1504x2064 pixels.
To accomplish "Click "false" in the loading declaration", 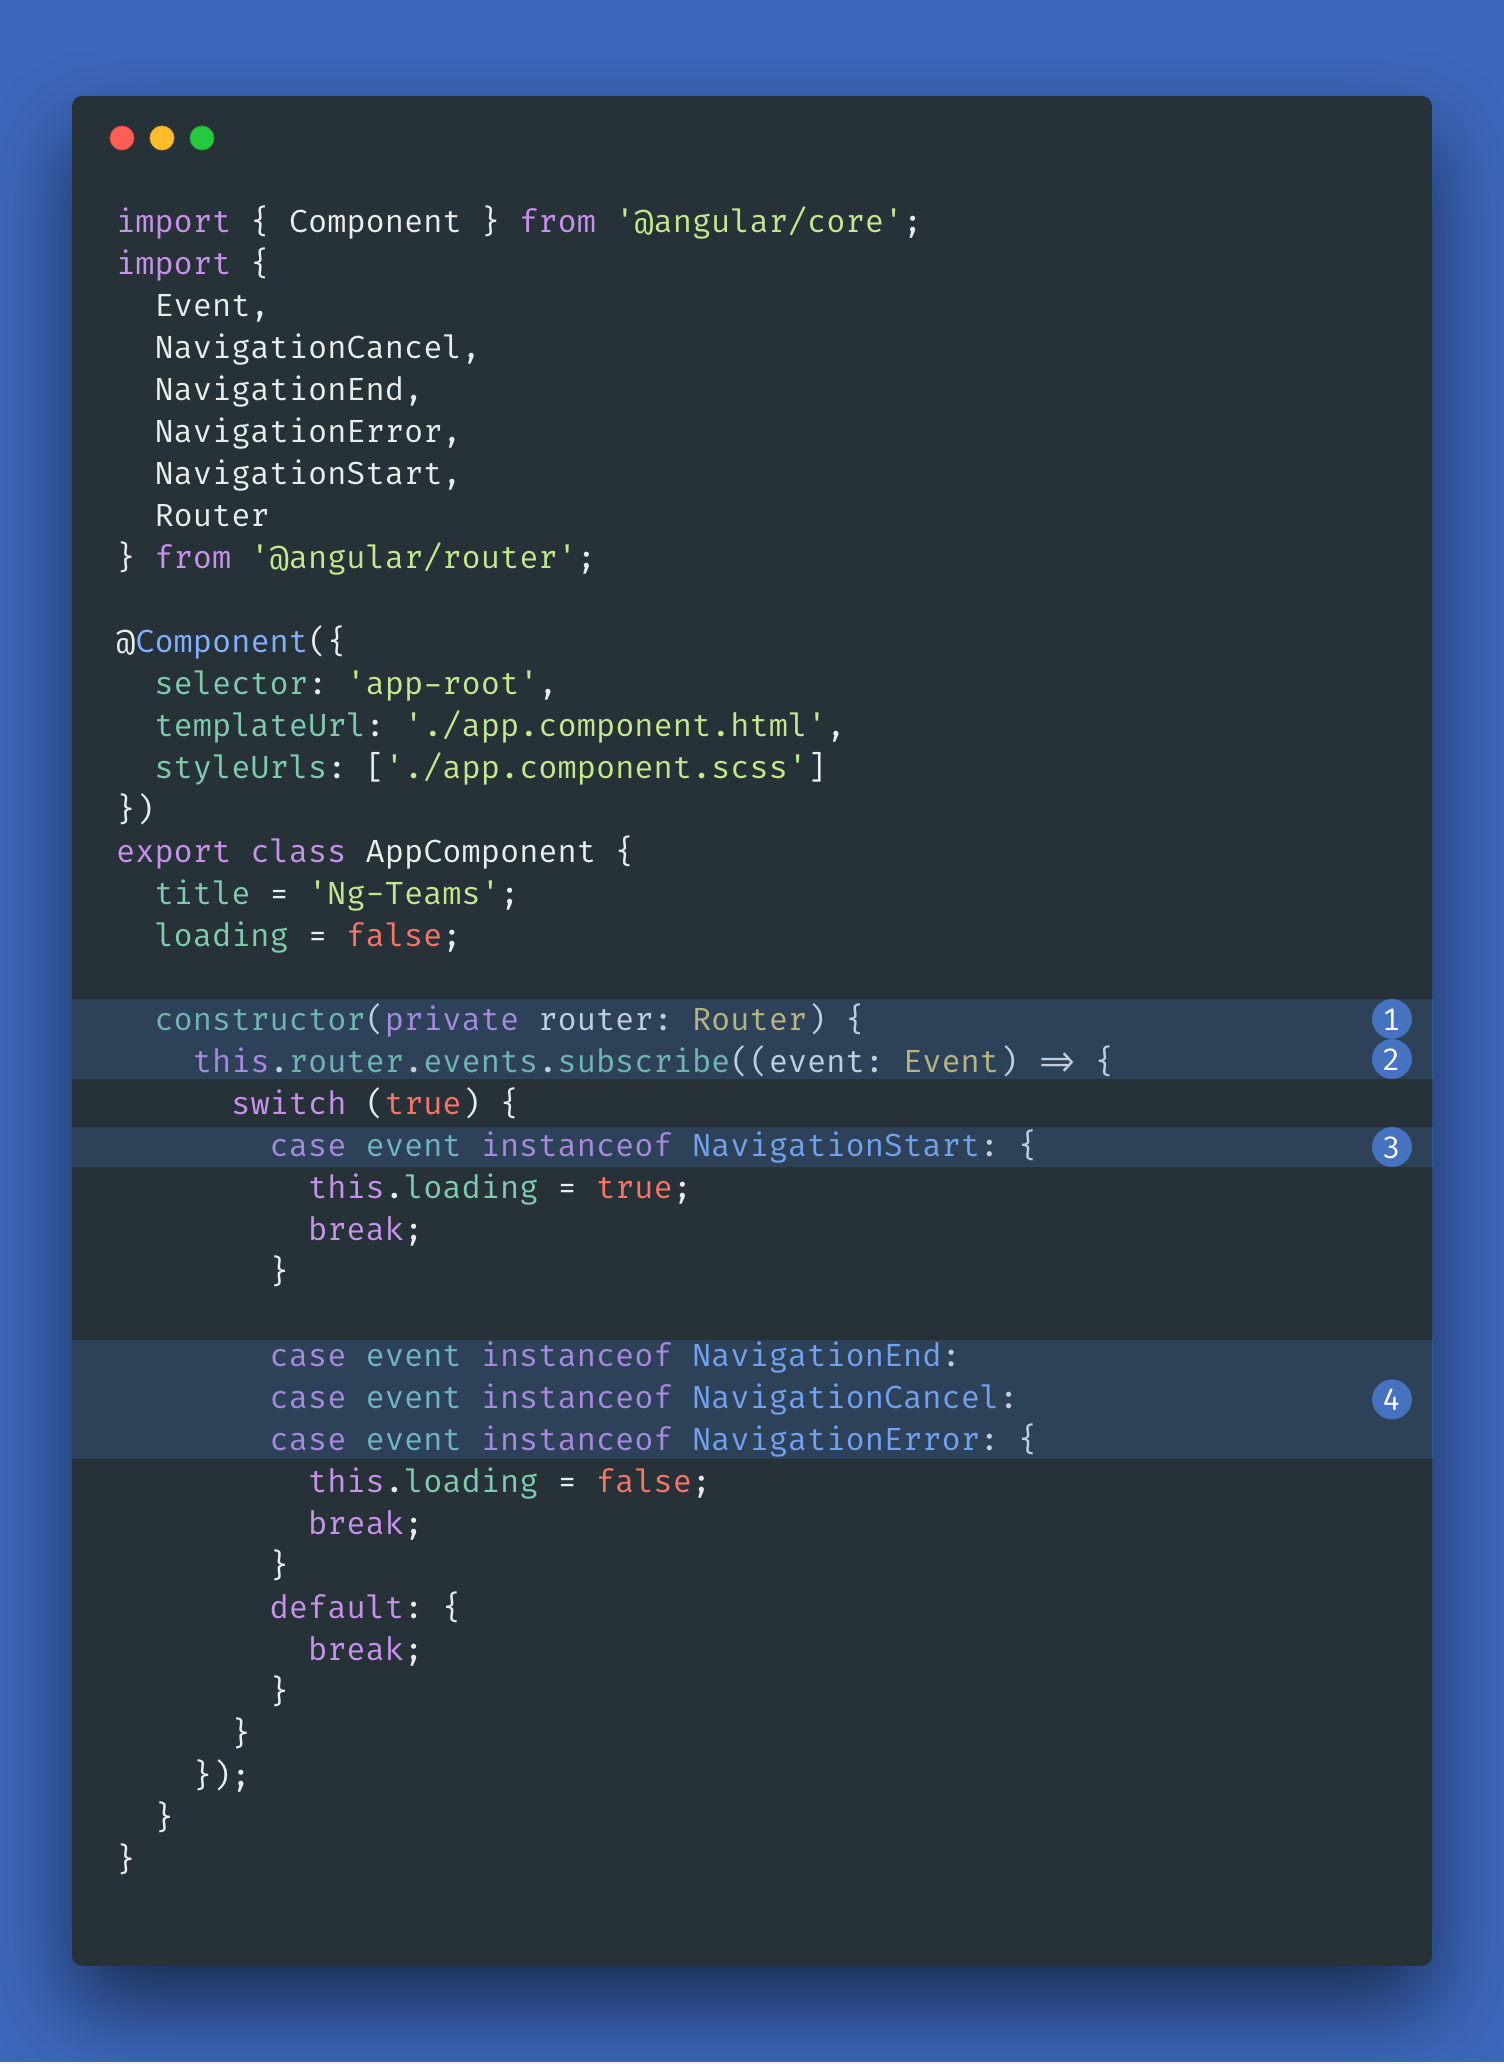I will pyautogui.click(x=394, y=935).
